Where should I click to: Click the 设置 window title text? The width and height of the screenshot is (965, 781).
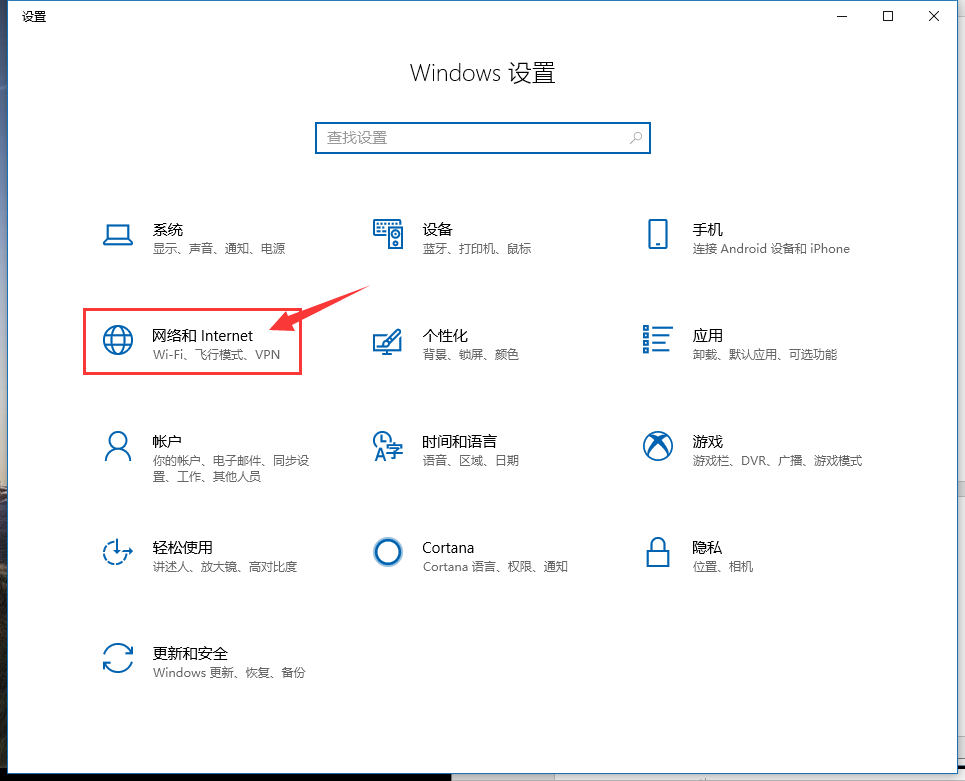point(34,17)
